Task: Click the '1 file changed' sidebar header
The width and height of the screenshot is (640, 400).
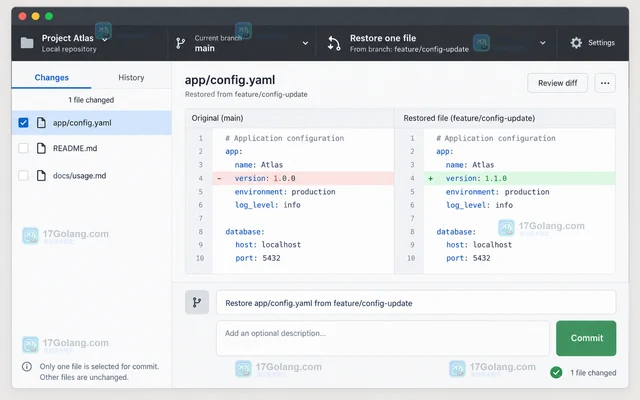Action: [x=91, y=100]
